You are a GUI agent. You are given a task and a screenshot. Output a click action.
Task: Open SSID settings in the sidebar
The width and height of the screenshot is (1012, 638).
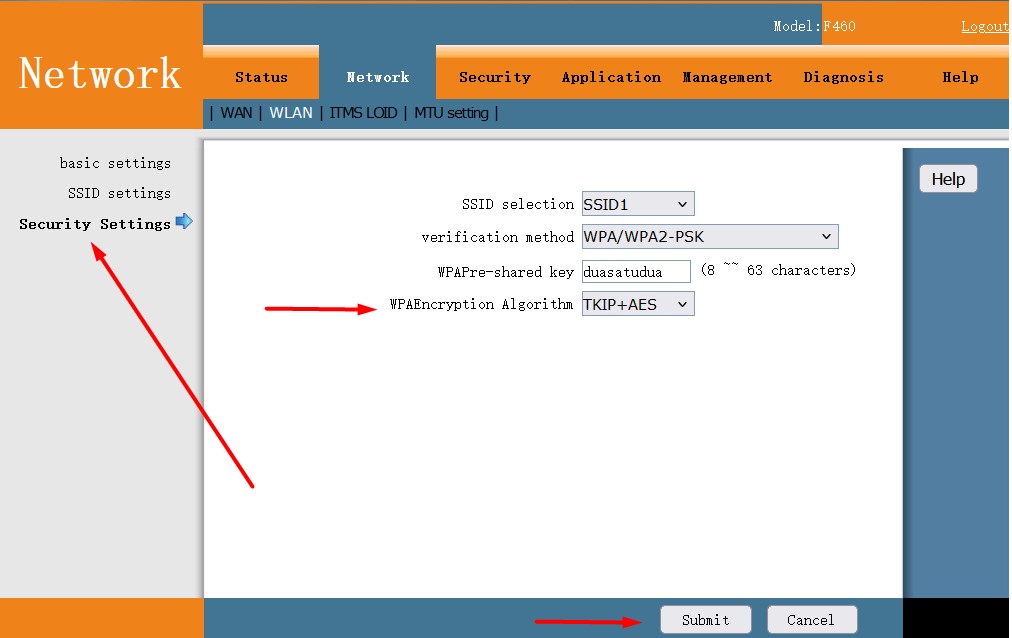[119, 192]
